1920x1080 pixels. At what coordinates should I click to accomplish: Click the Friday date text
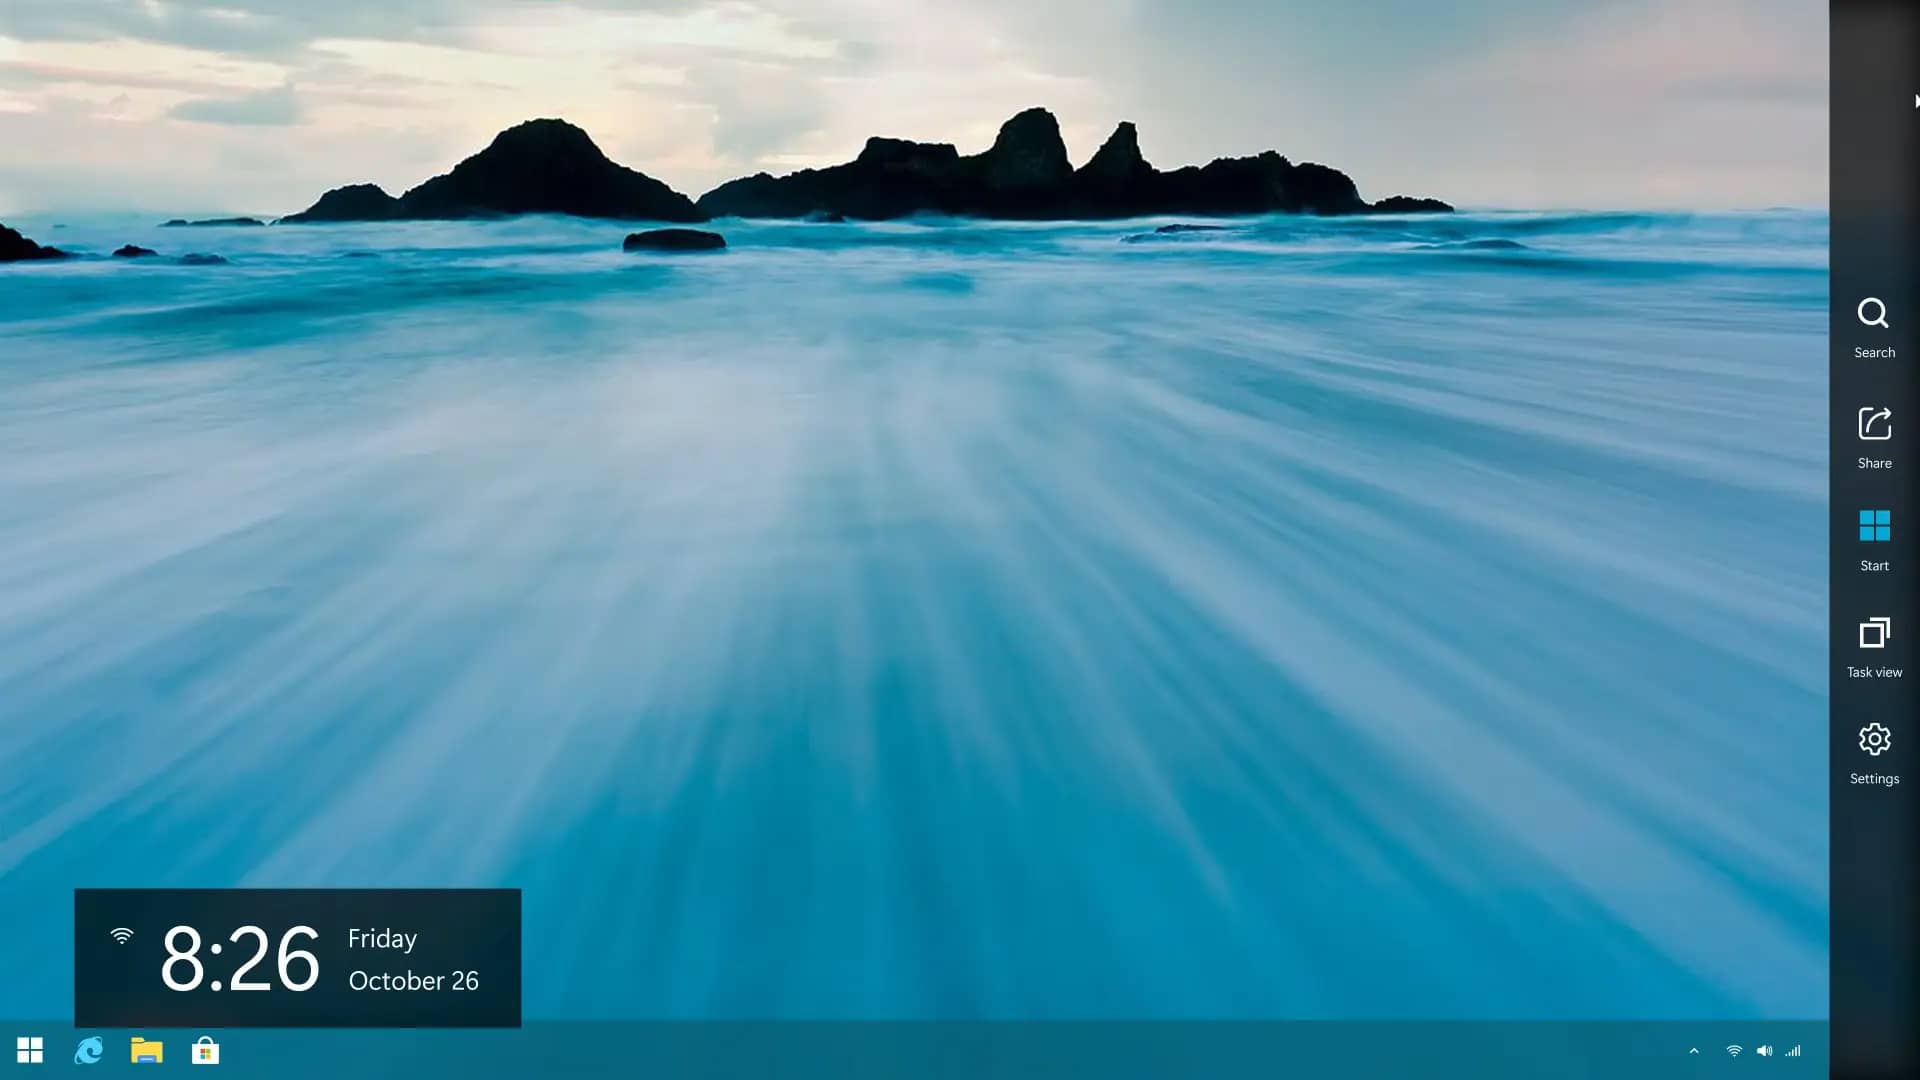tap(382, 939)
